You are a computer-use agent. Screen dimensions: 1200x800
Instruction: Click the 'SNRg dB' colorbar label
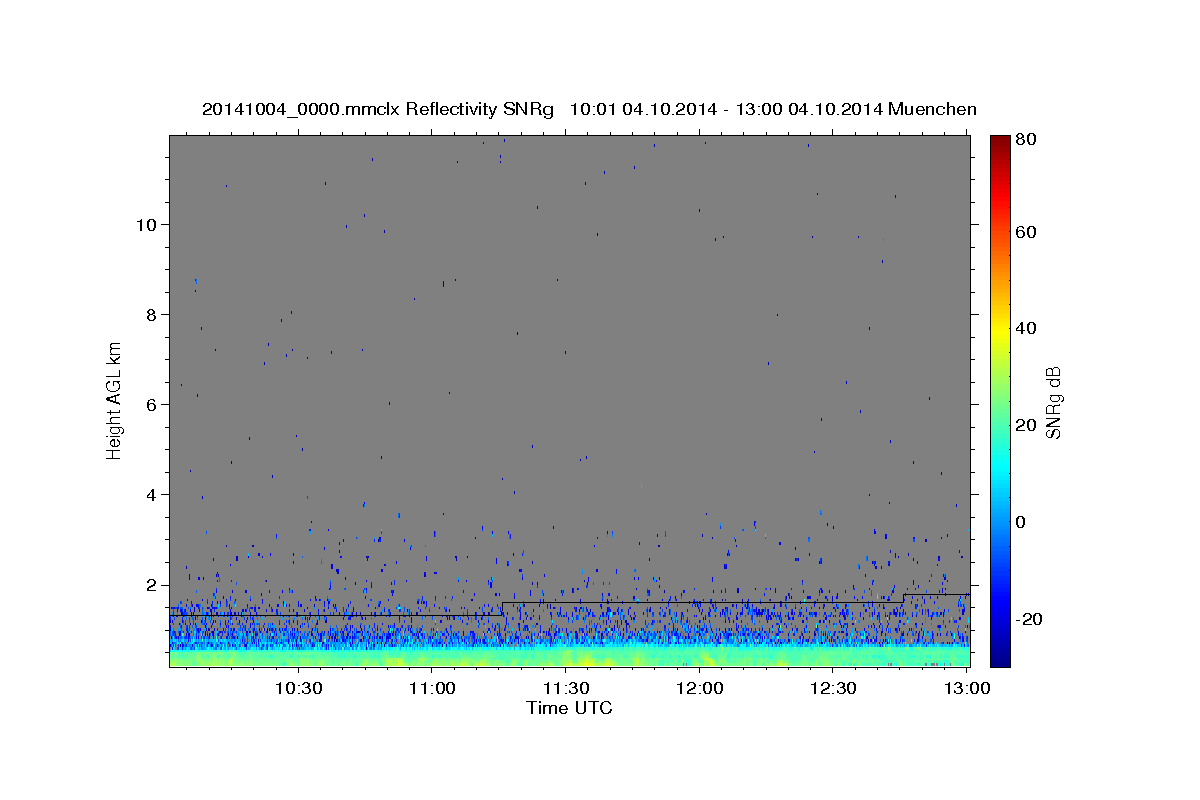click(1053, 403)
